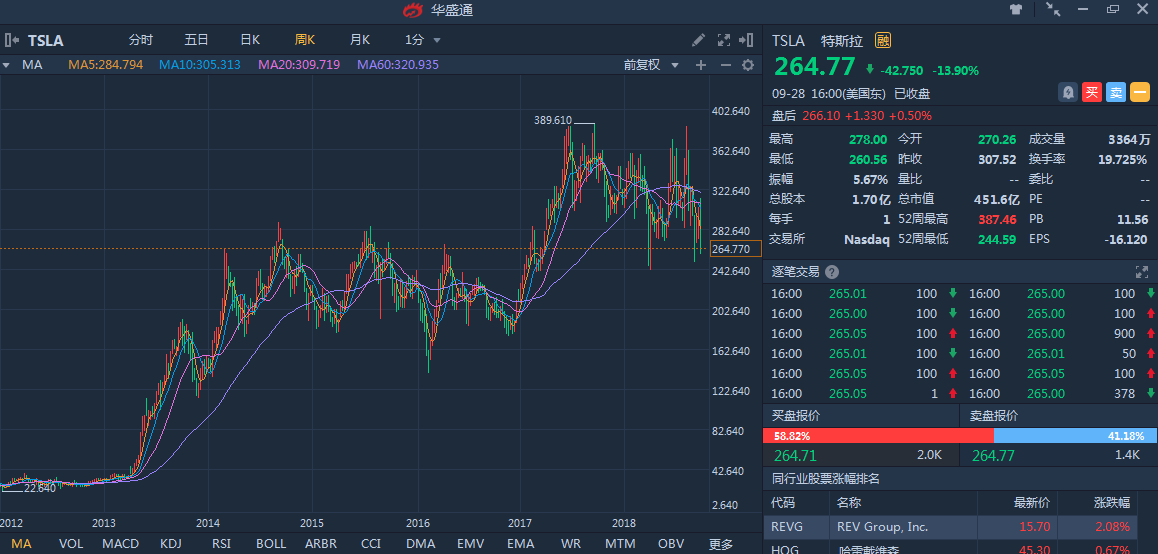The height and width of the screenshot is (554, 1158).
Task: Click the red buy-side ratio bar
Action: [x=877, y=436]
